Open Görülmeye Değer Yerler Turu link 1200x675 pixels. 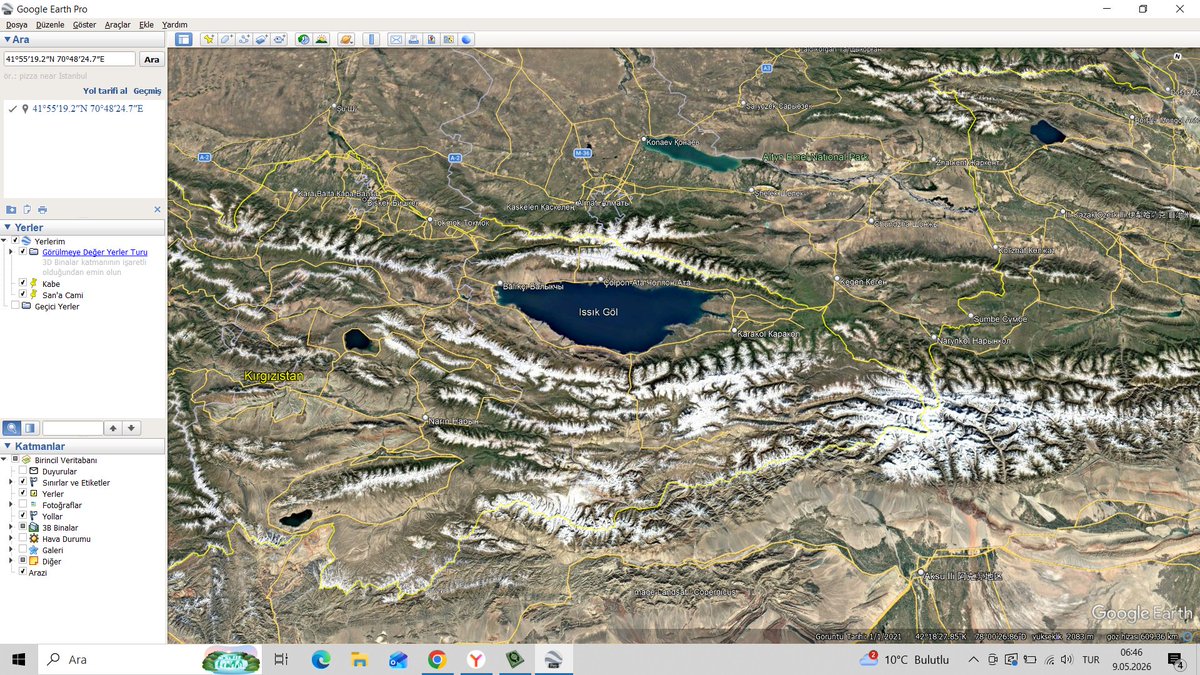tap(95, 252)
